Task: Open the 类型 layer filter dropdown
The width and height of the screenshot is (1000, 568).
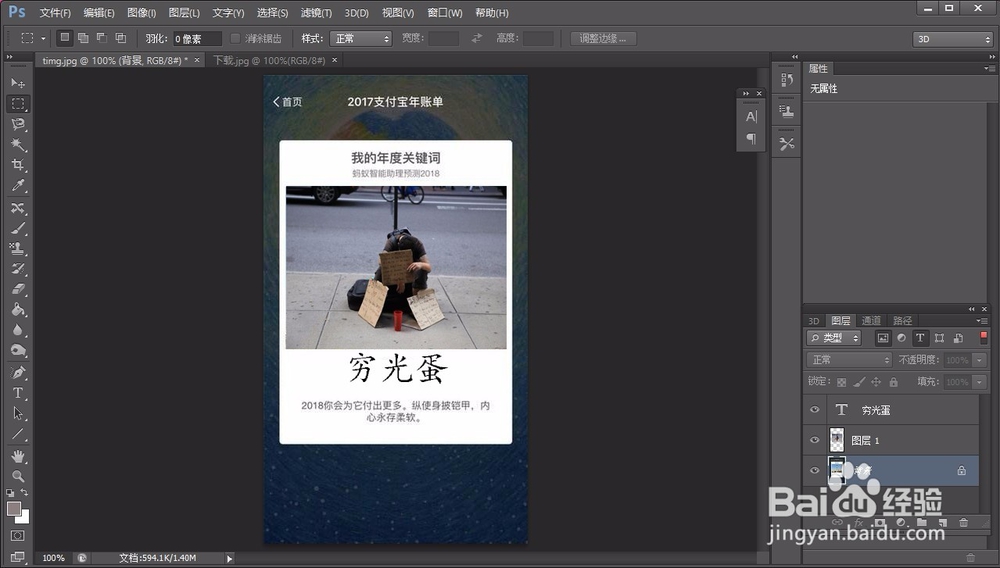Action: [834, 338]
